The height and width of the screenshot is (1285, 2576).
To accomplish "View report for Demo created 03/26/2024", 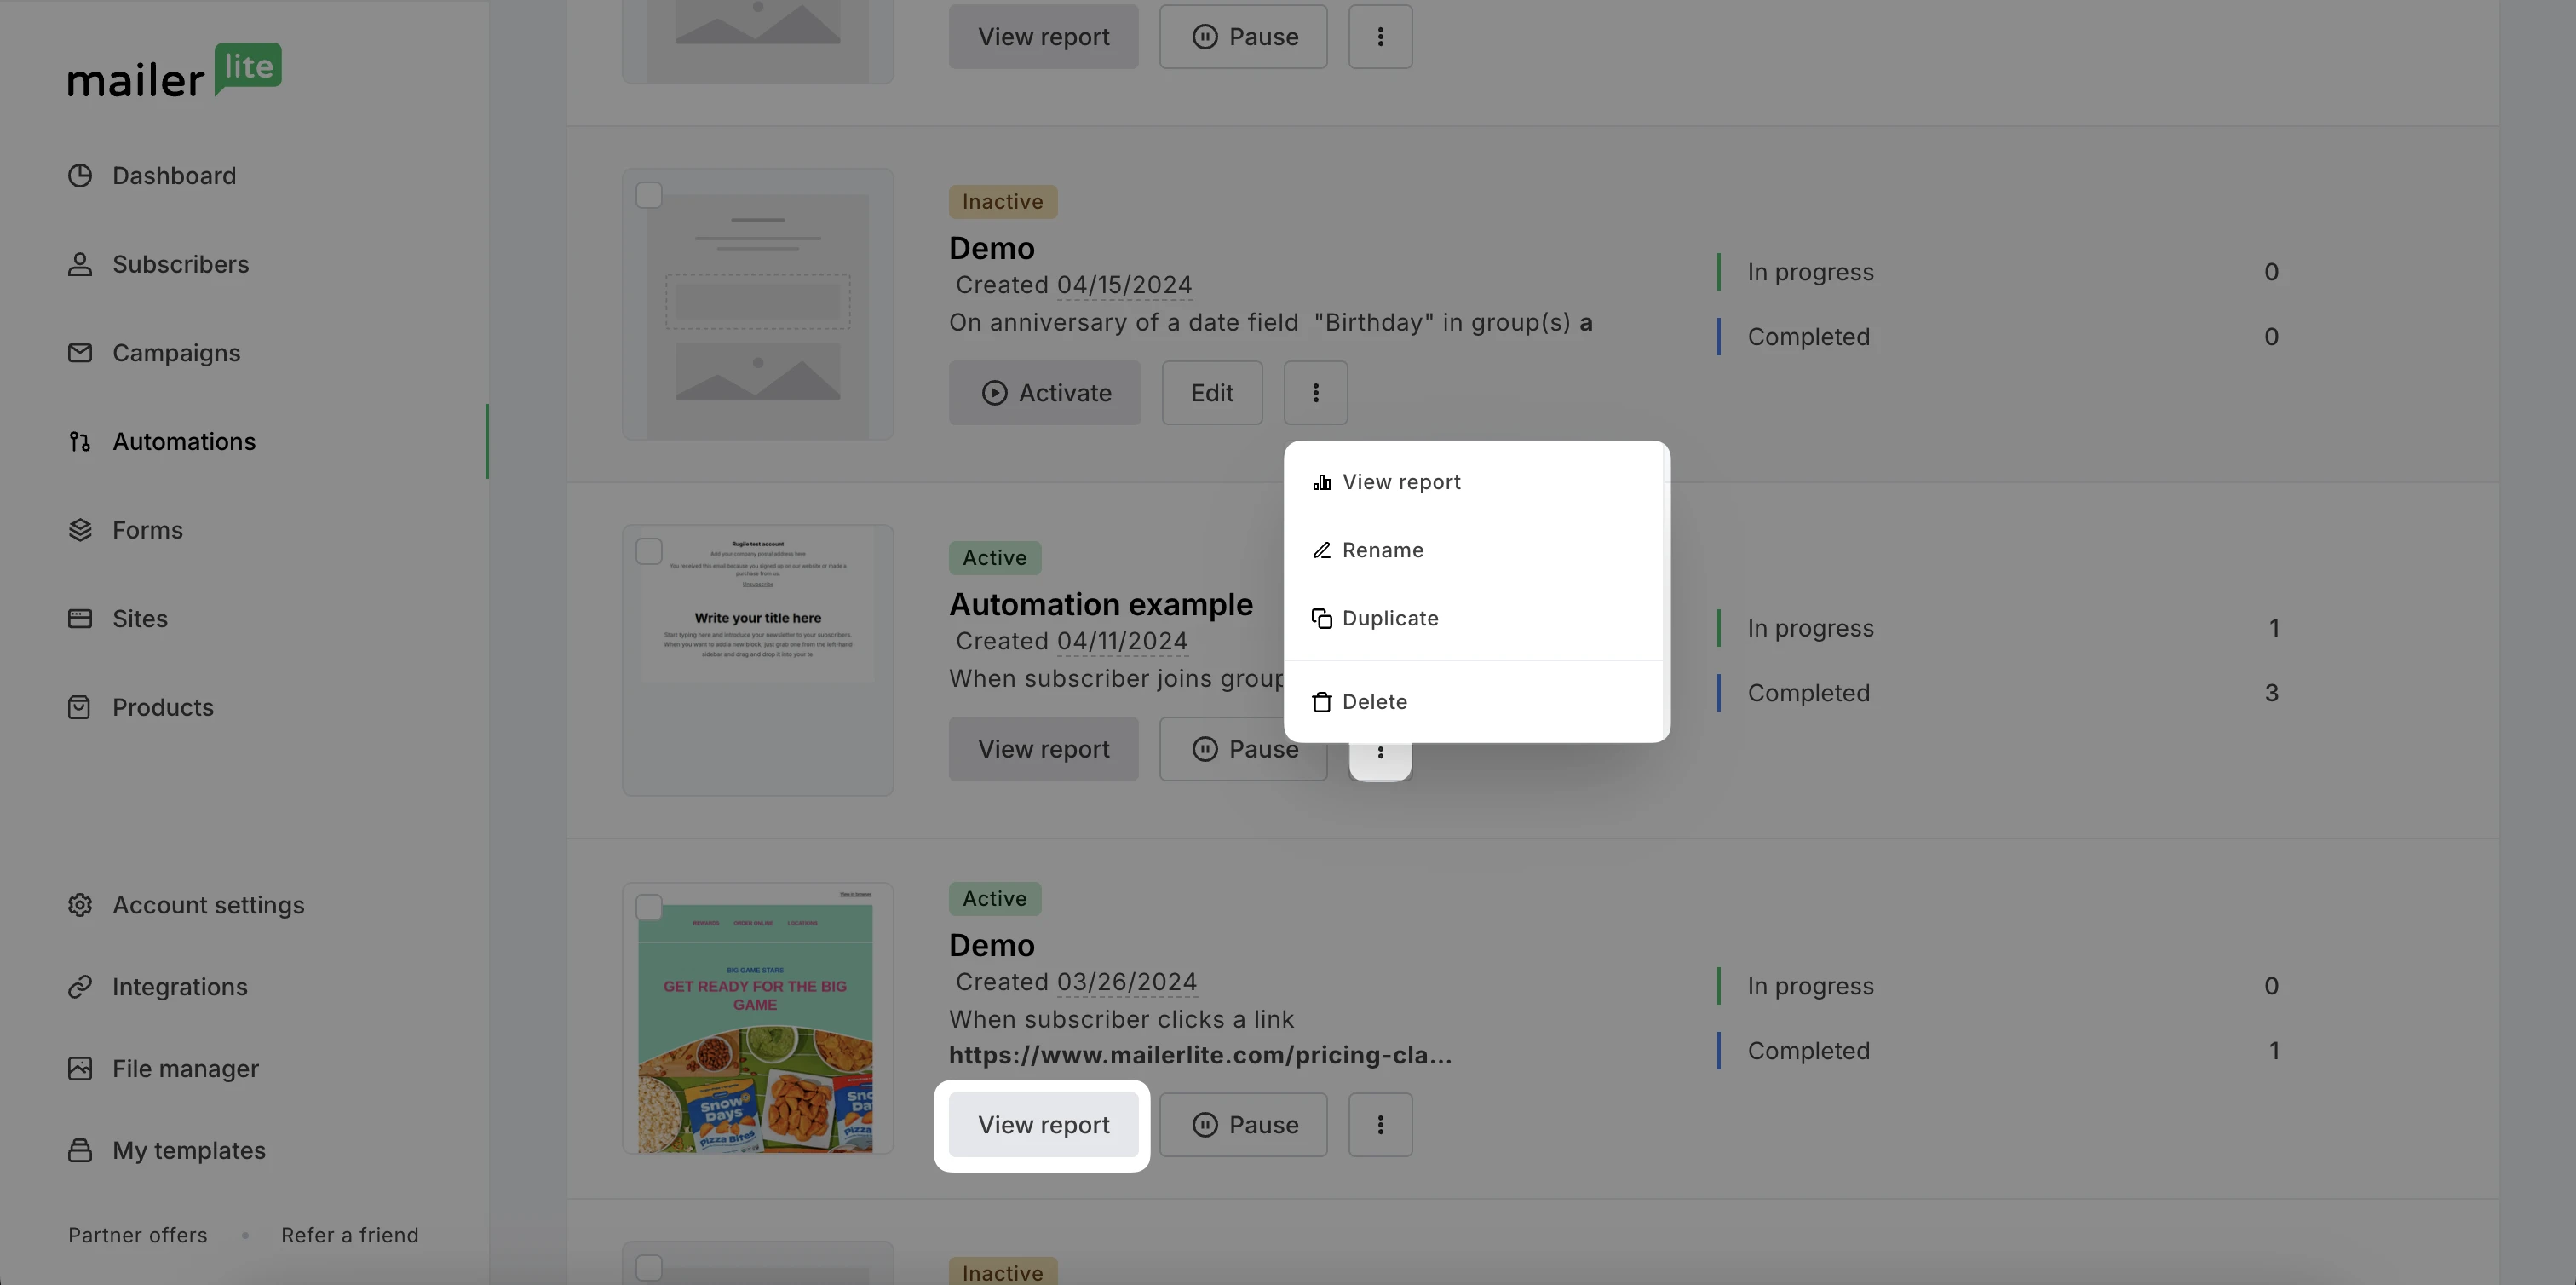I will [x=1044, y=1125].
